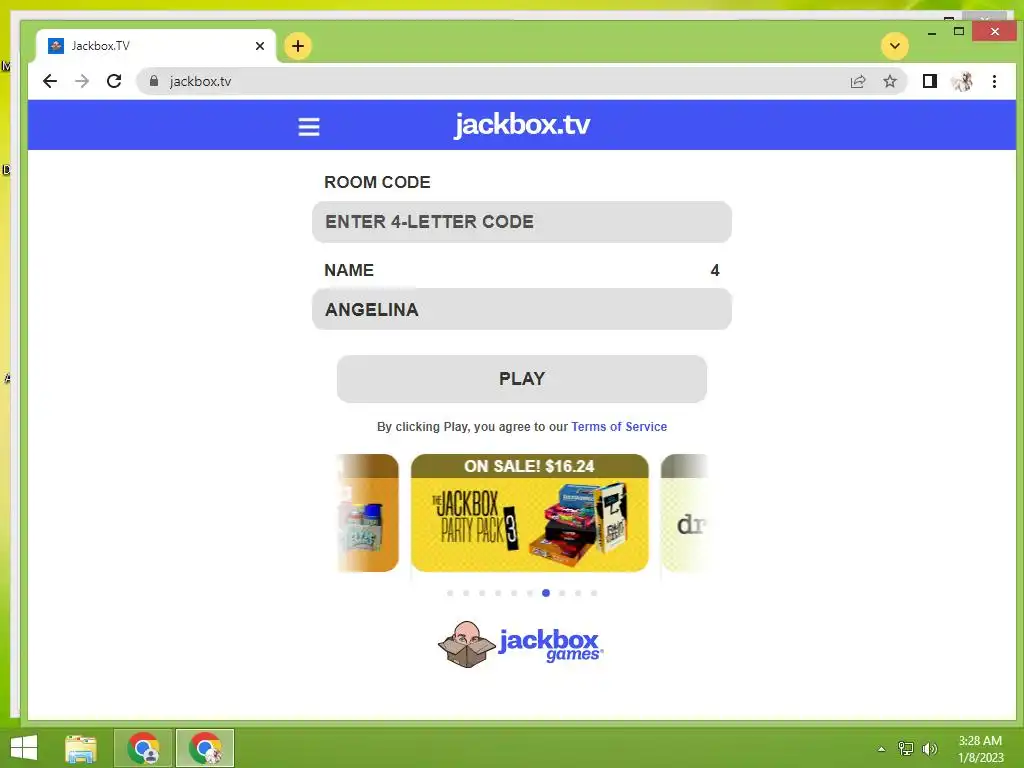Open the Chrome profile avatar
This screenshot has width=1024, height=768.
pyautogui.click(x=962, y=81)
